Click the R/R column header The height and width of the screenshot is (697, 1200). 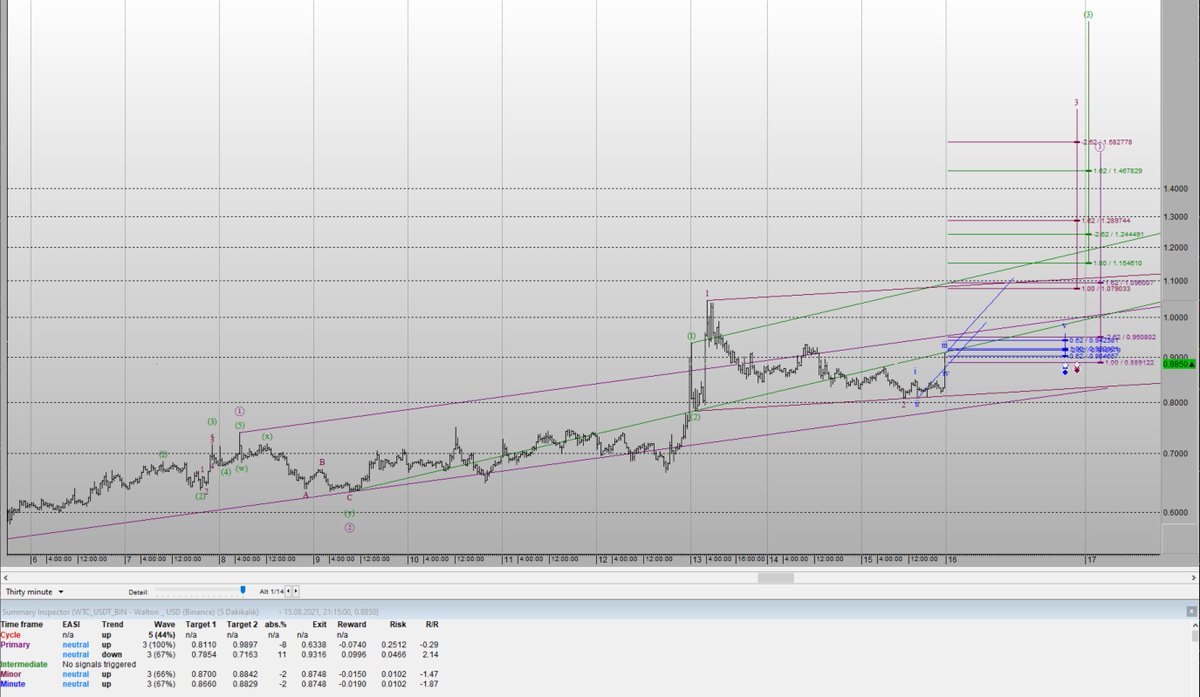point(431,624)
